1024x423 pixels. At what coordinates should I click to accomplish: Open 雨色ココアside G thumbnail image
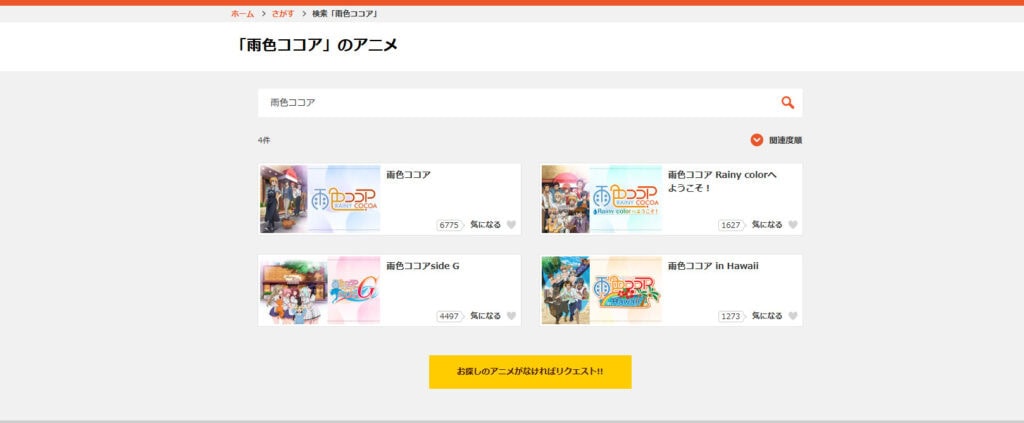(x=320, y=290)
